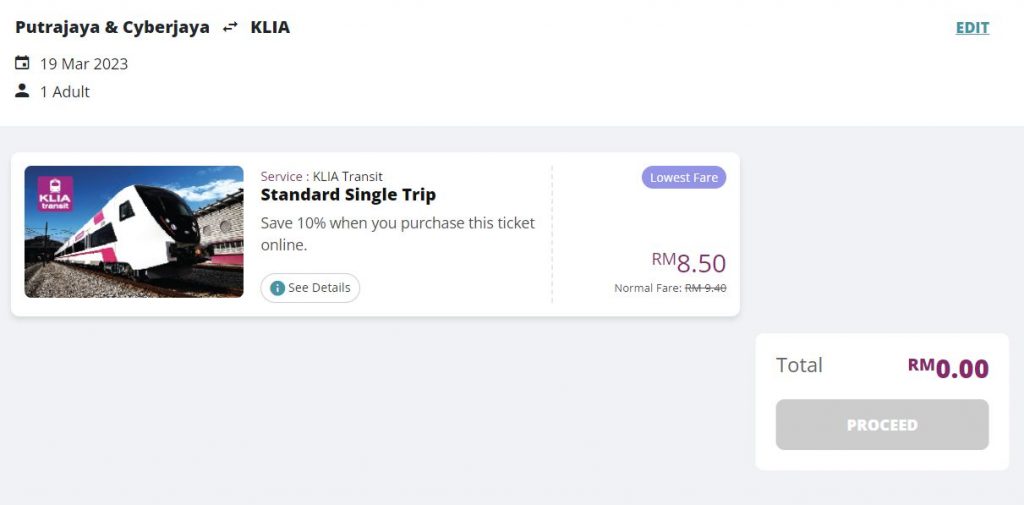This screenshot has width=1024, height=505.
Task: Click the RM0.00 total amount
Action: pos(948,368)
